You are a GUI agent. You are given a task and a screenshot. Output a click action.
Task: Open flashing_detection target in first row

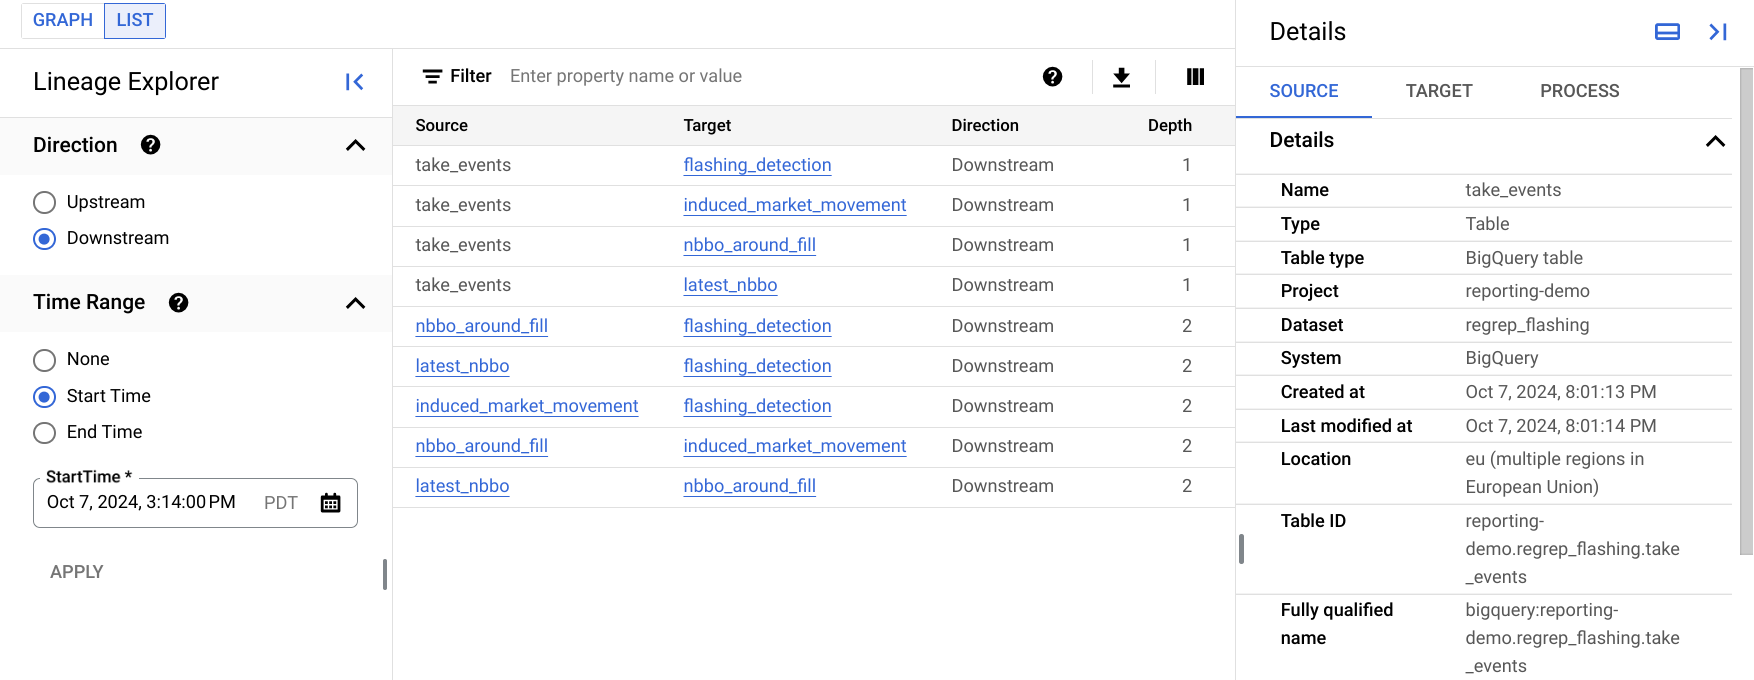pos(757,165)
